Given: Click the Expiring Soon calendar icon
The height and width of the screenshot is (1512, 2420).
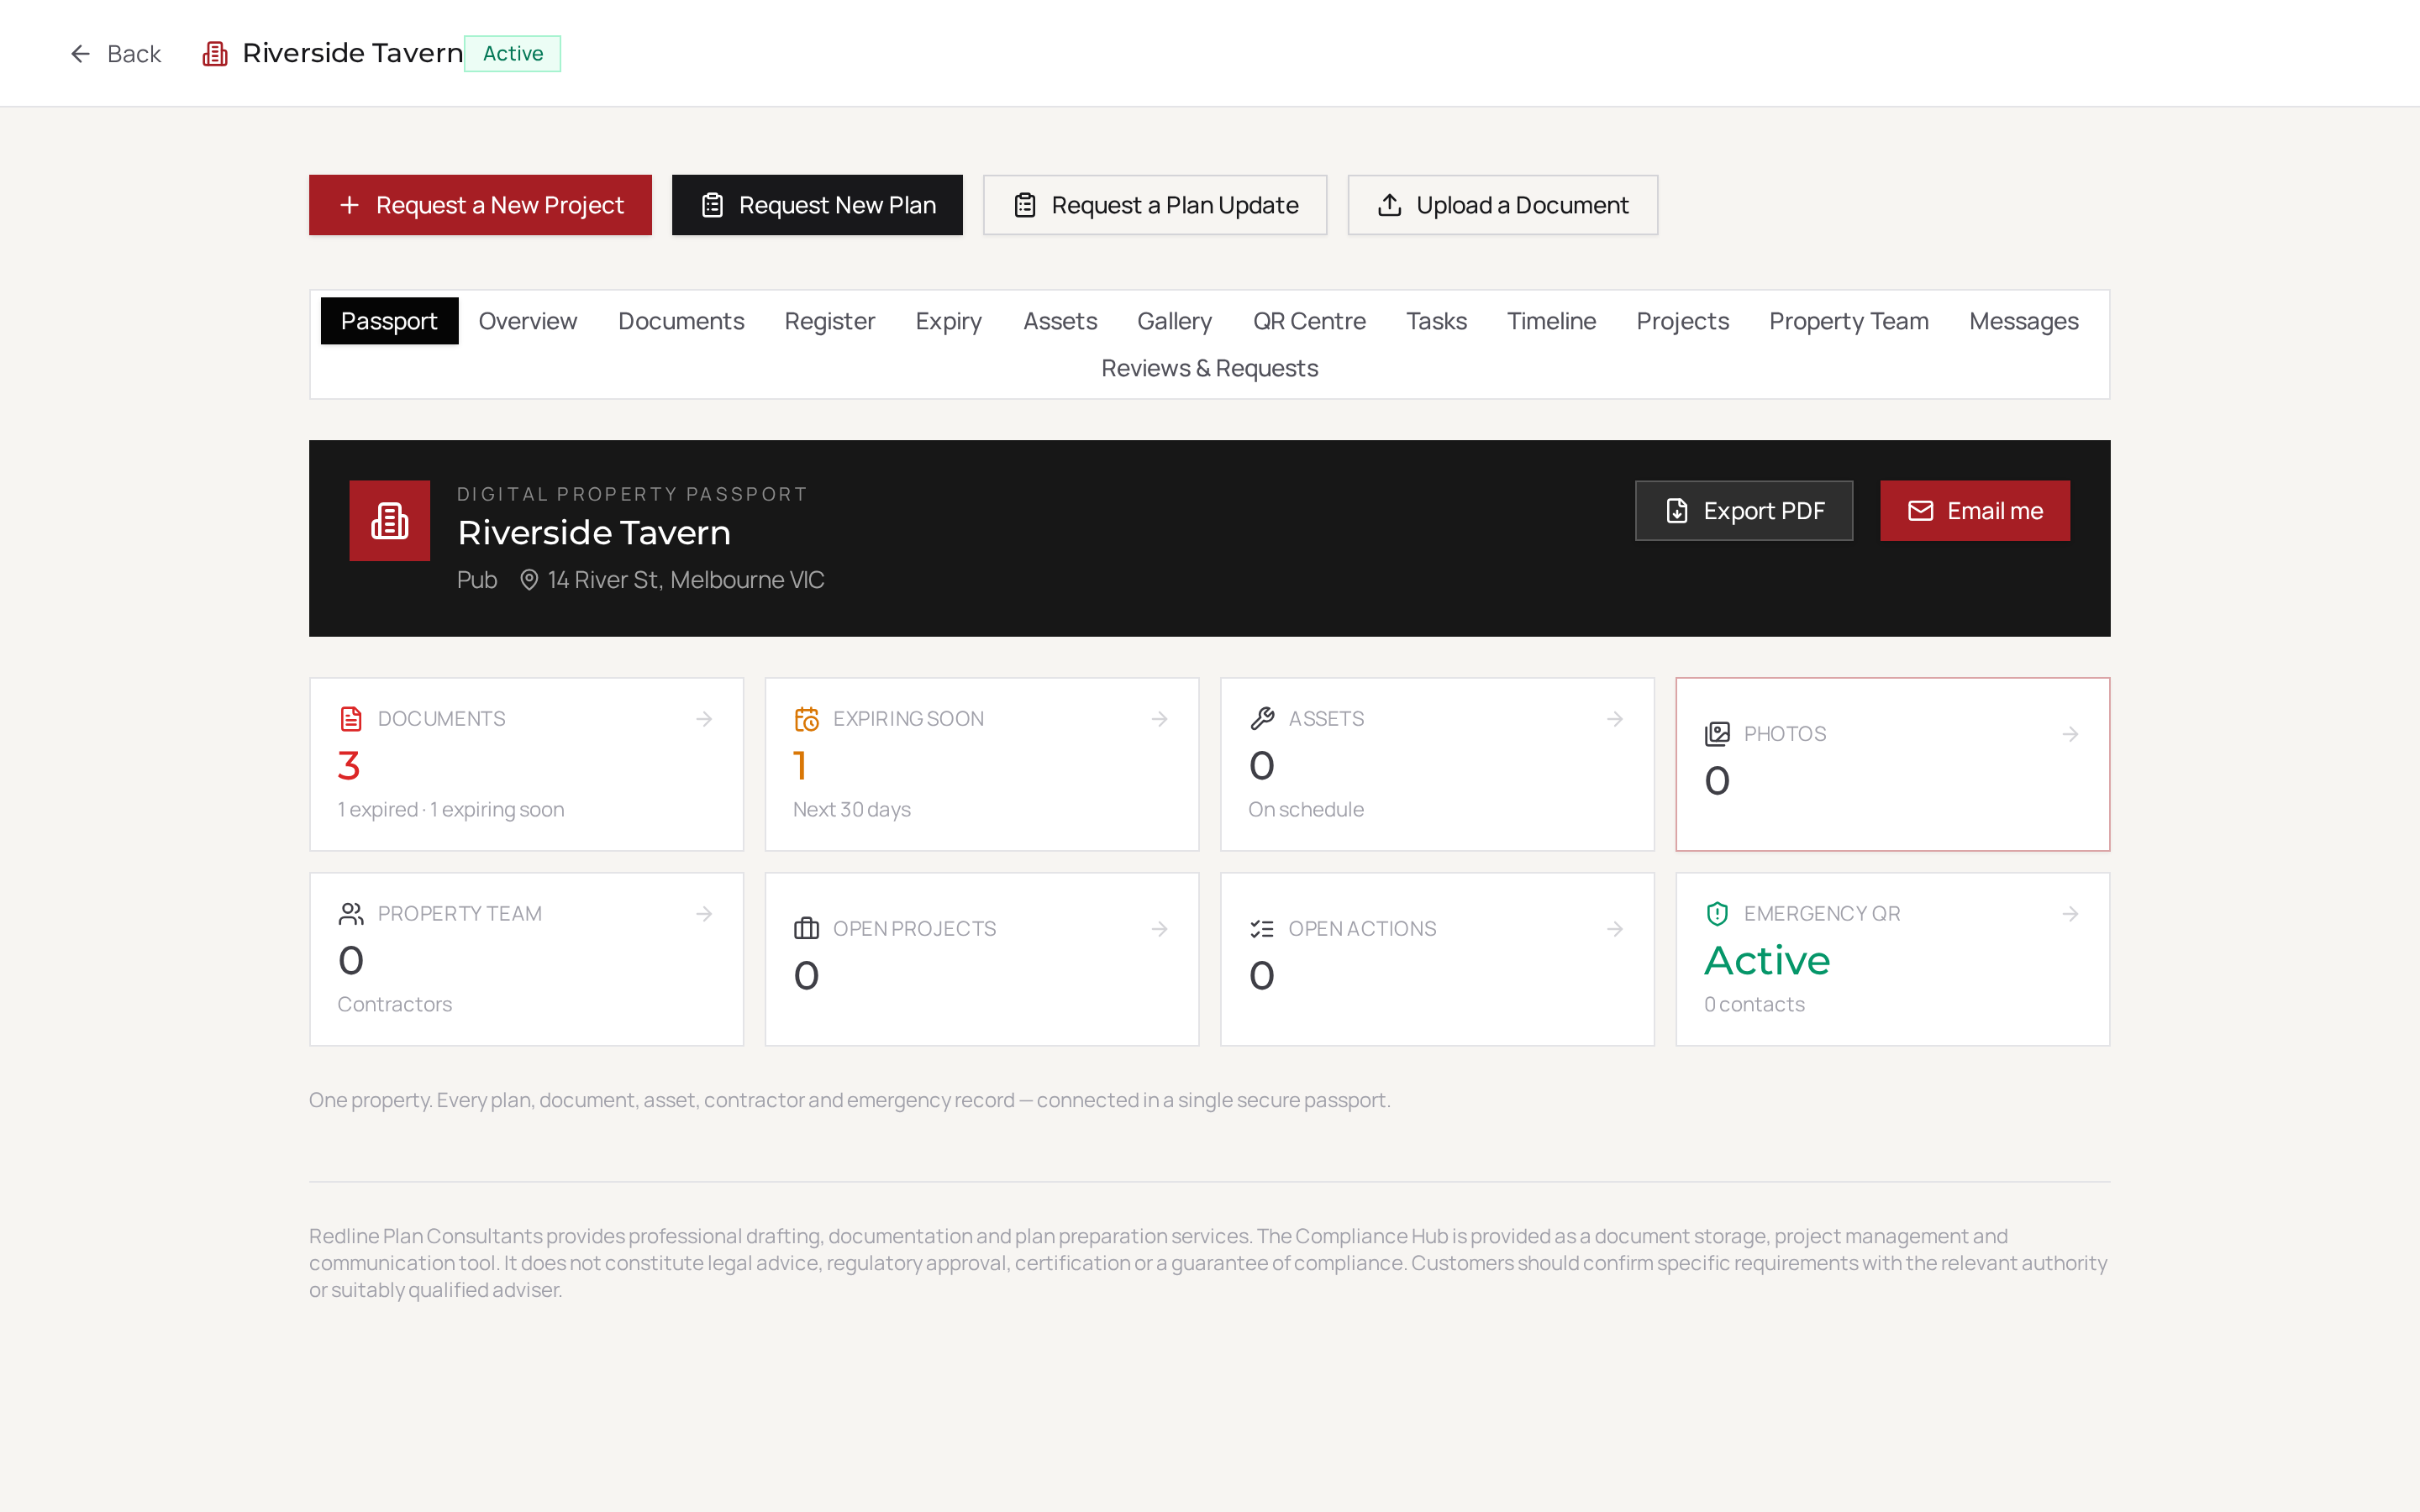Looking at the screenshot, I should click(806, 719).
